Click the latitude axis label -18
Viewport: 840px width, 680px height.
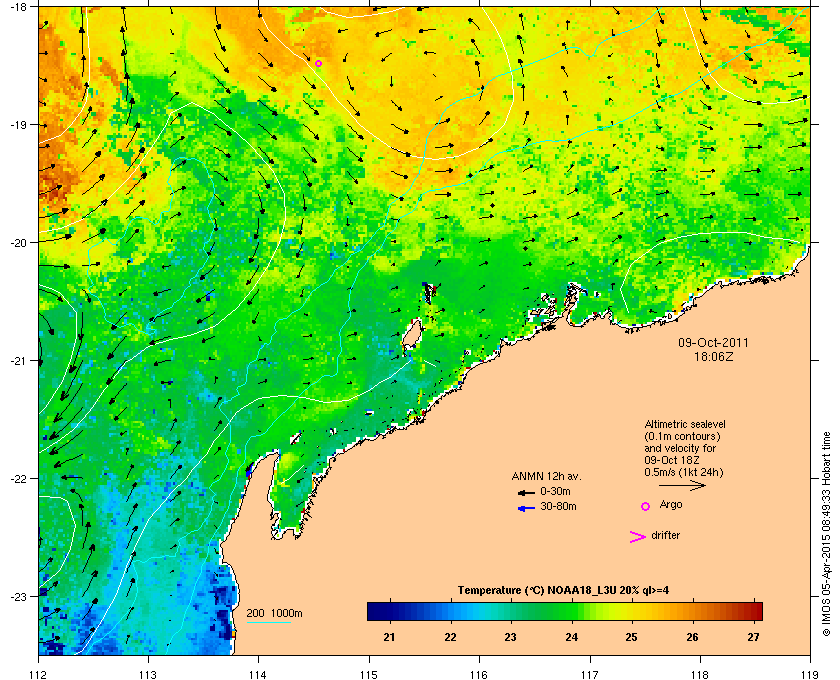(17, 6)
